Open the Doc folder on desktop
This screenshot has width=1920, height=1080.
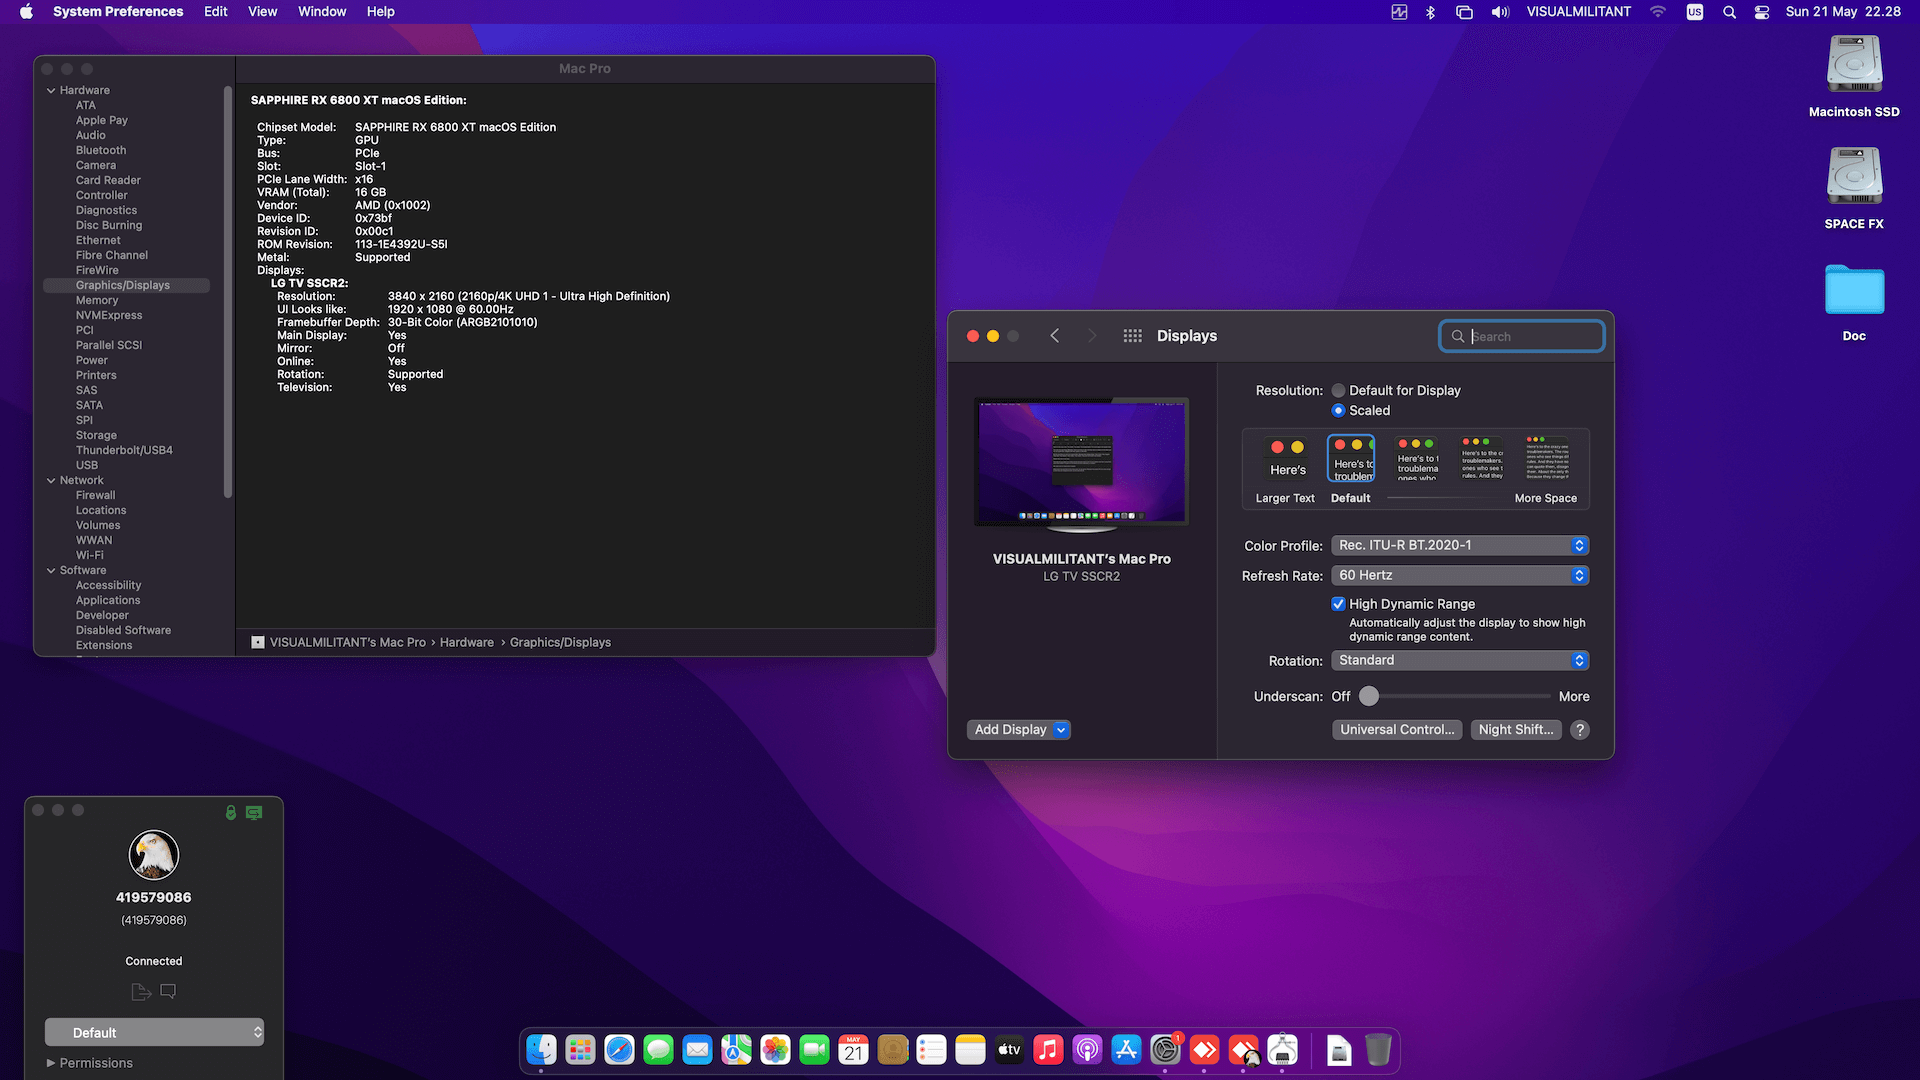tap(1854, 303)
